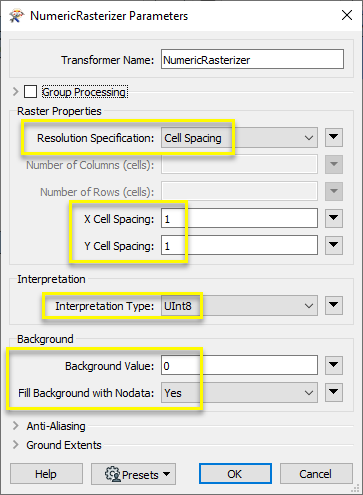Image resolution: width=363 pixels, height=495 pixels.
Task: Click the Cancel button
Action: [316, 474]
